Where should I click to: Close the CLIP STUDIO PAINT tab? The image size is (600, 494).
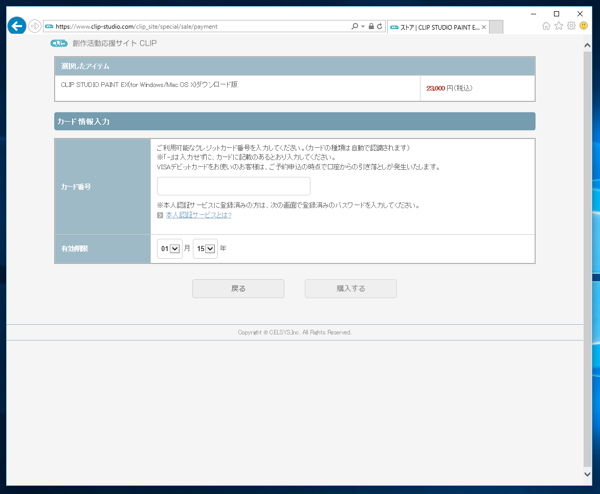click(x=484, y=27)
